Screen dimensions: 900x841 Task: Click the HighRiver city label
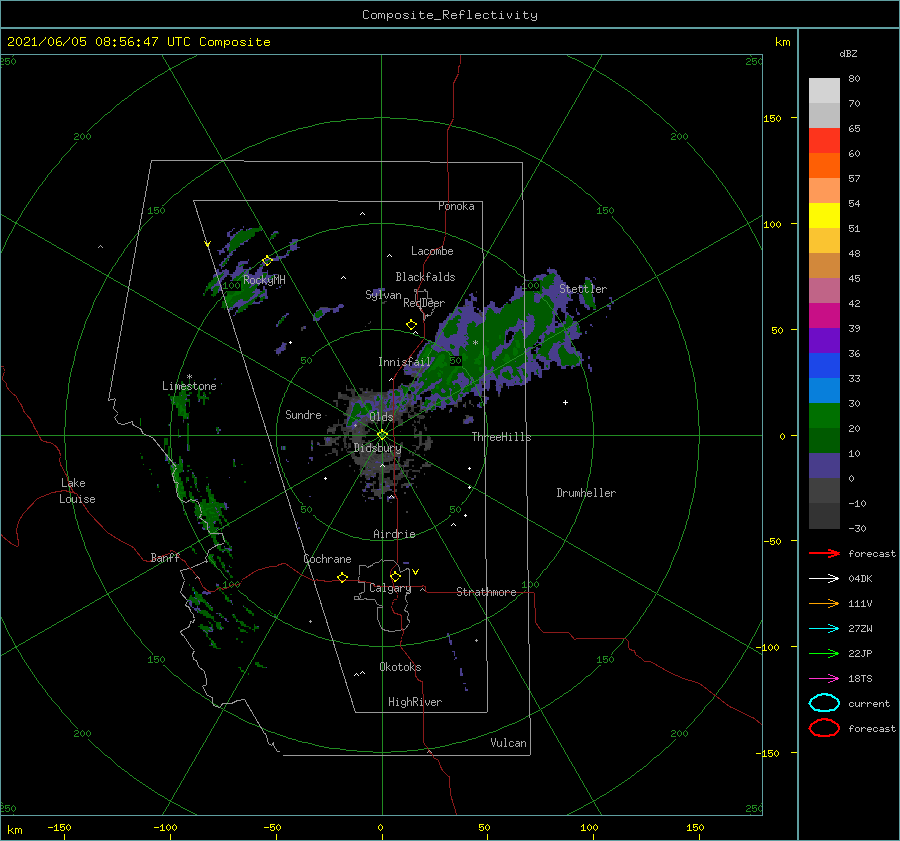[415, 702]
